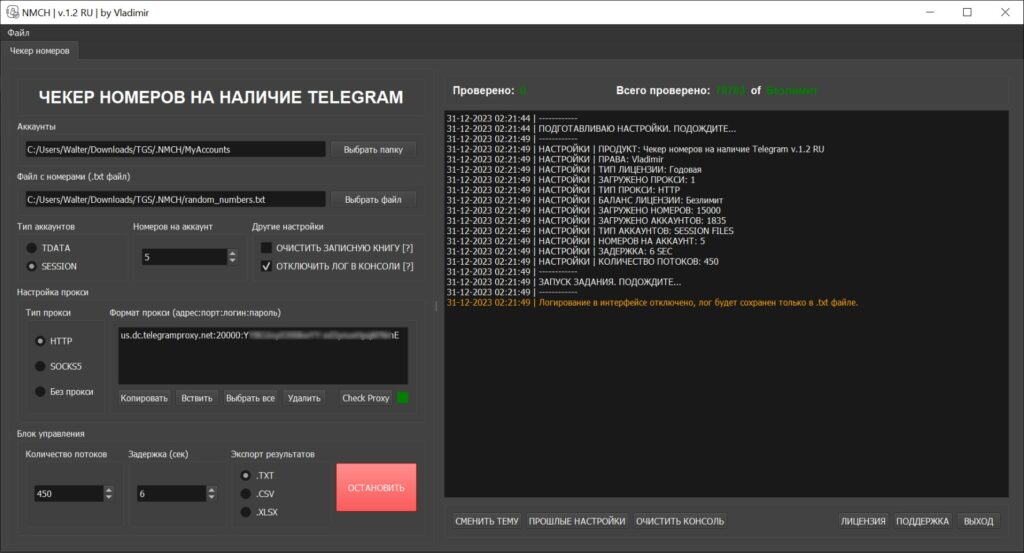1024x553 pixels.
Task: Click the Всего проверено counter label
Action: click(x=663, y=91)
